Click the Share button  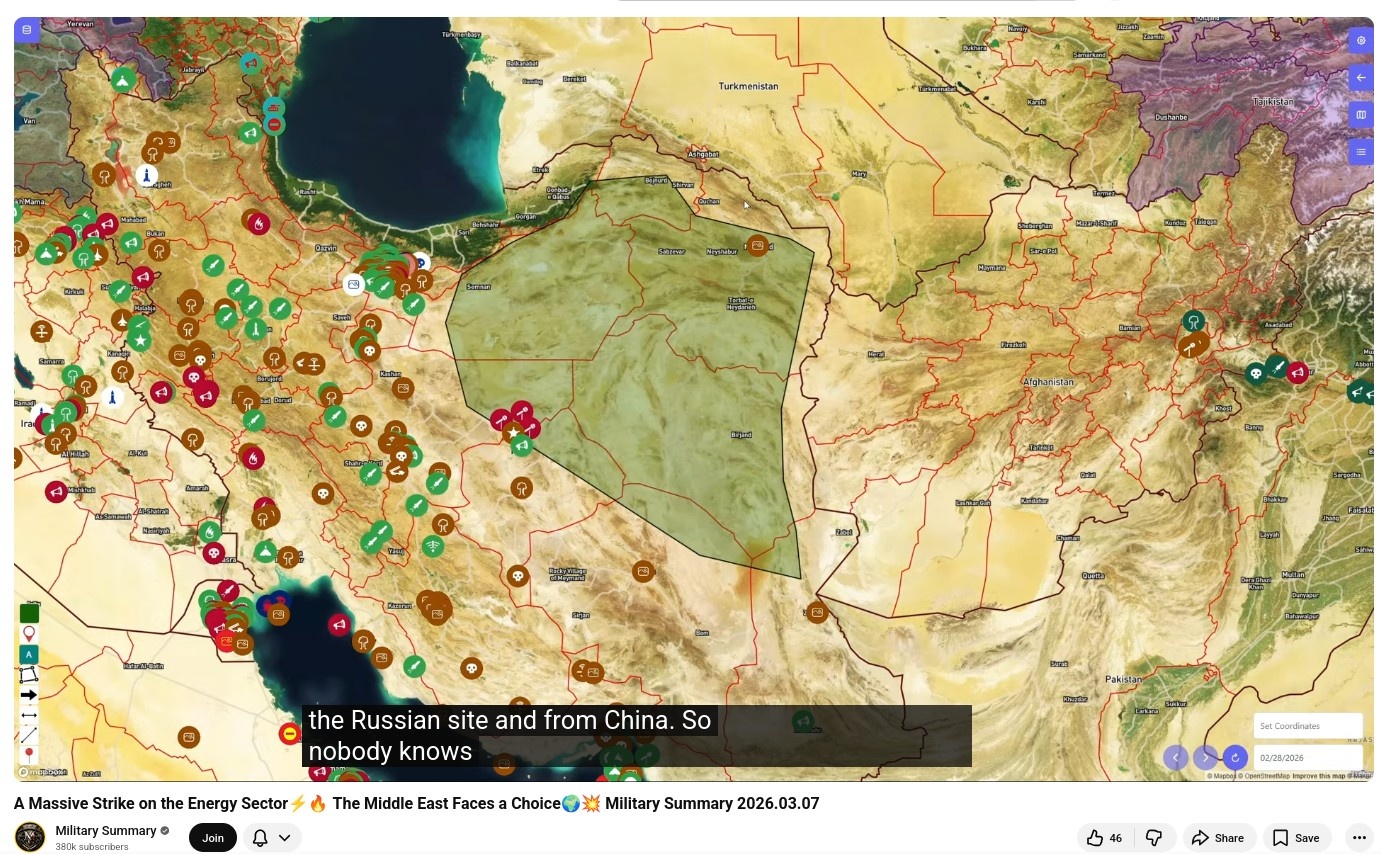[x=1217, y=838]
